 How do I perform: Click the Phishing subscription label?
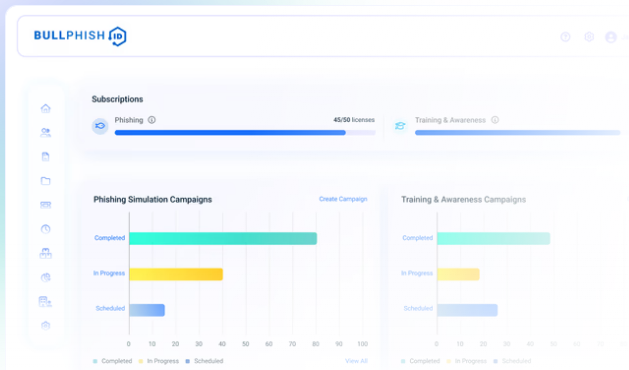(x=129, y=120)
